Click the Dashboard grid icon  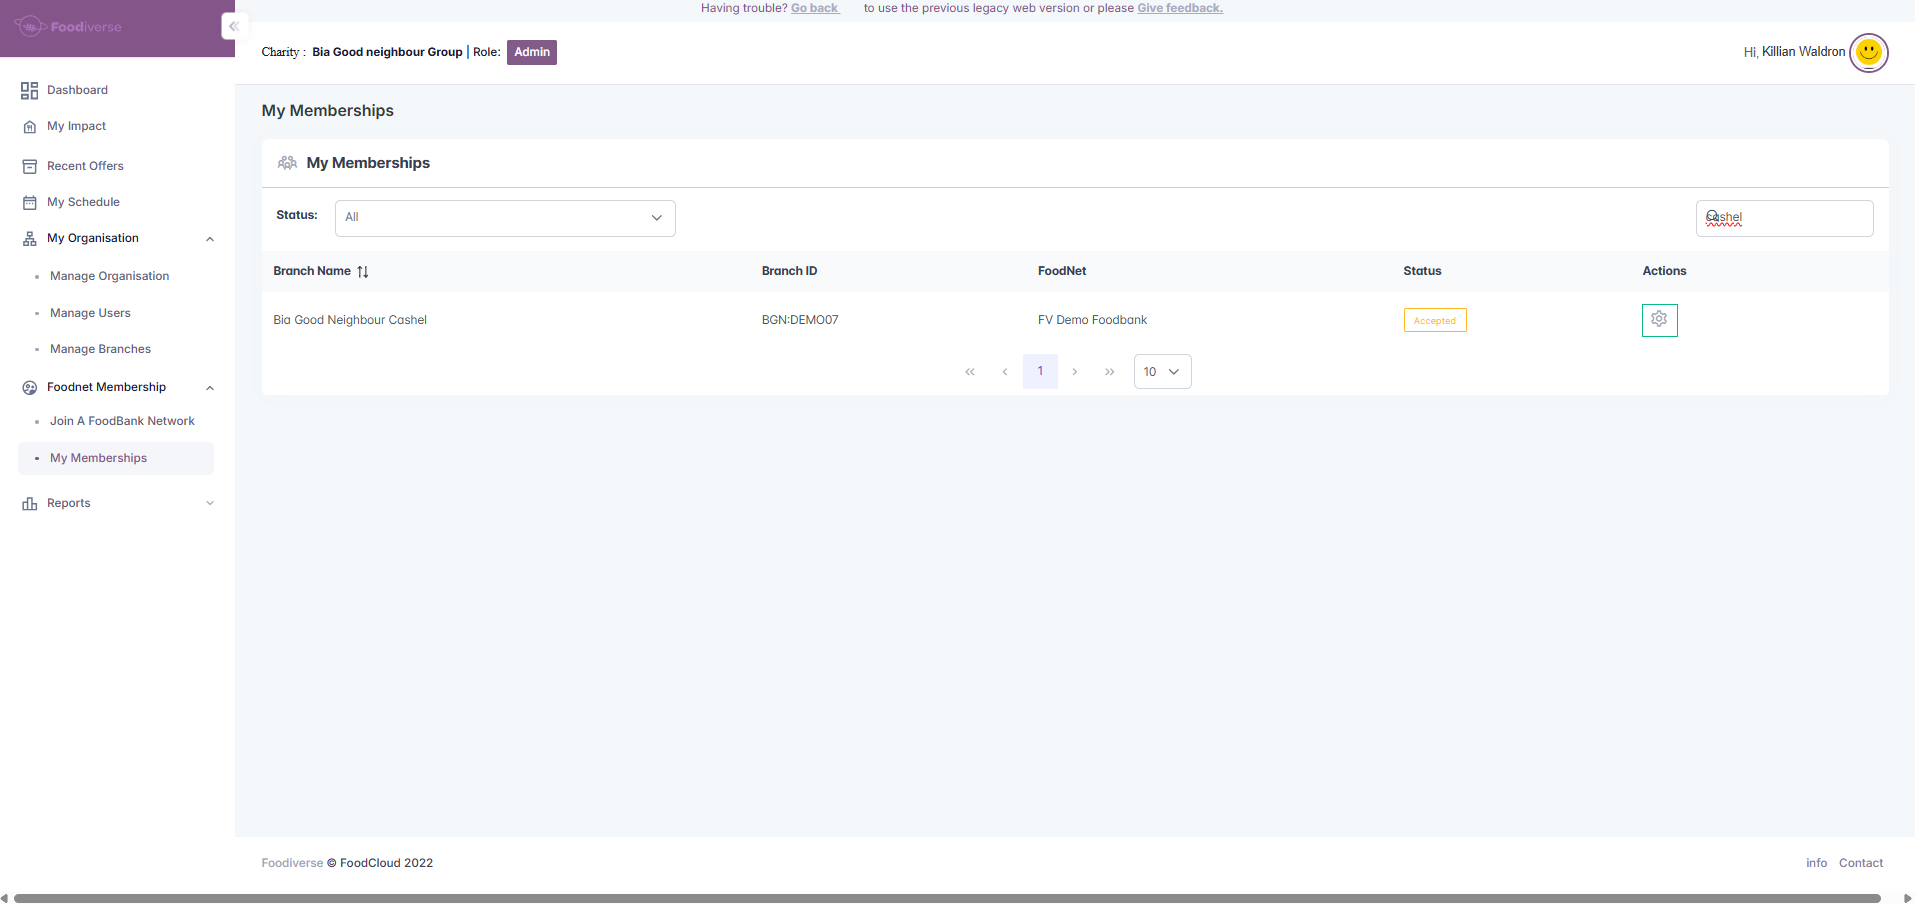[29, 91]
